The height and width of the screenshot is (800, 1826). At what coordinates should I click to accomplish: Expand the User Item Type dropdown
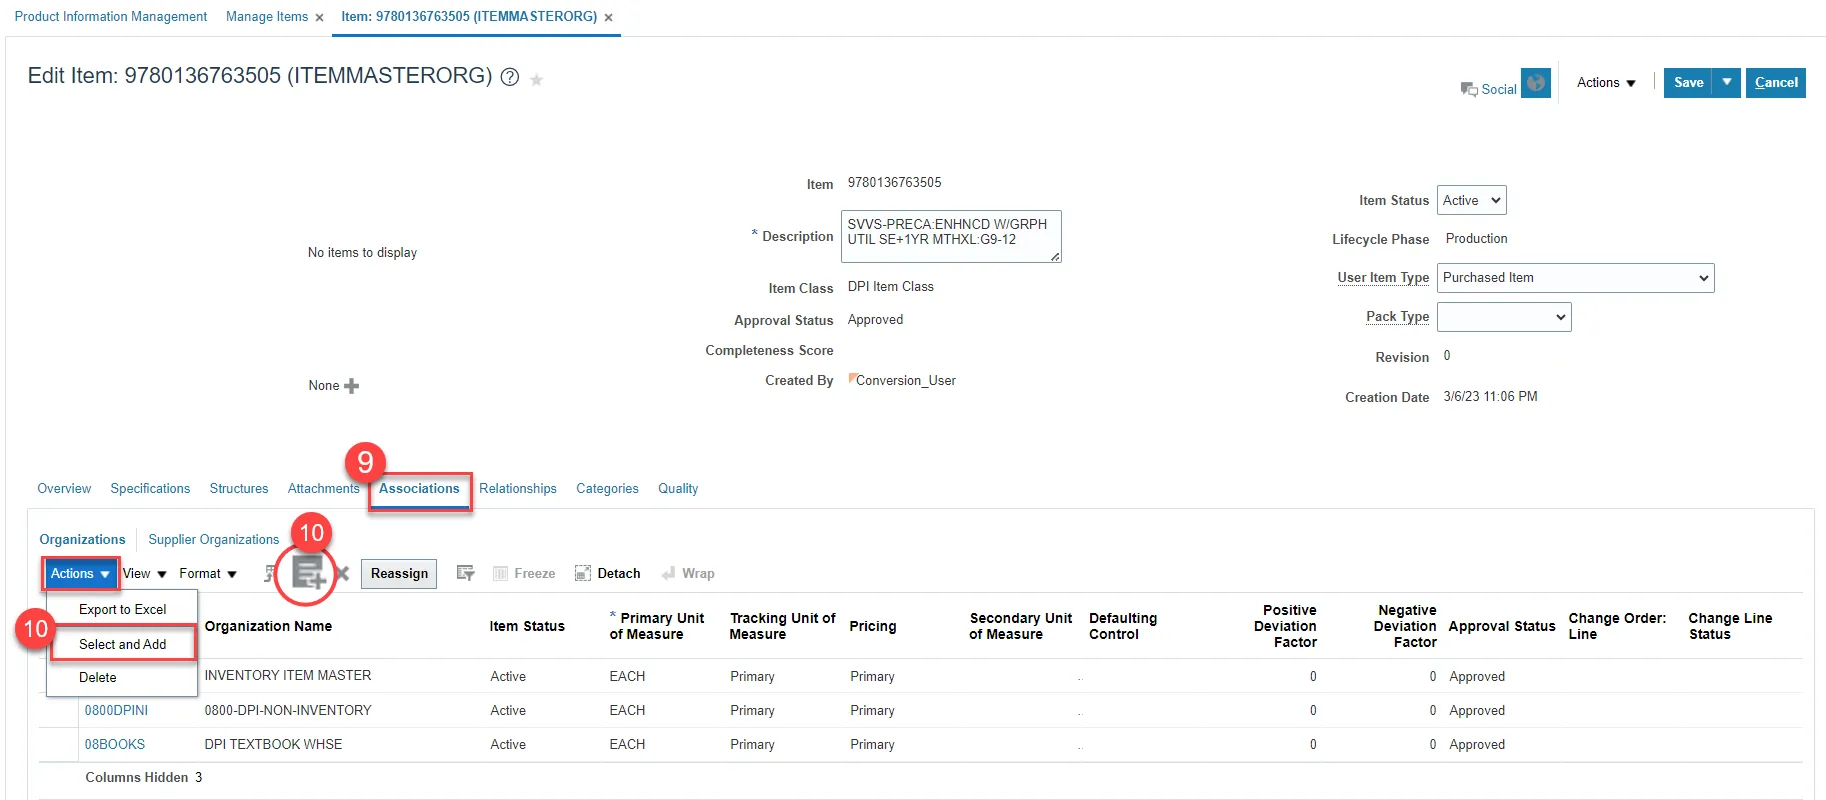[x=1575, y=278]
